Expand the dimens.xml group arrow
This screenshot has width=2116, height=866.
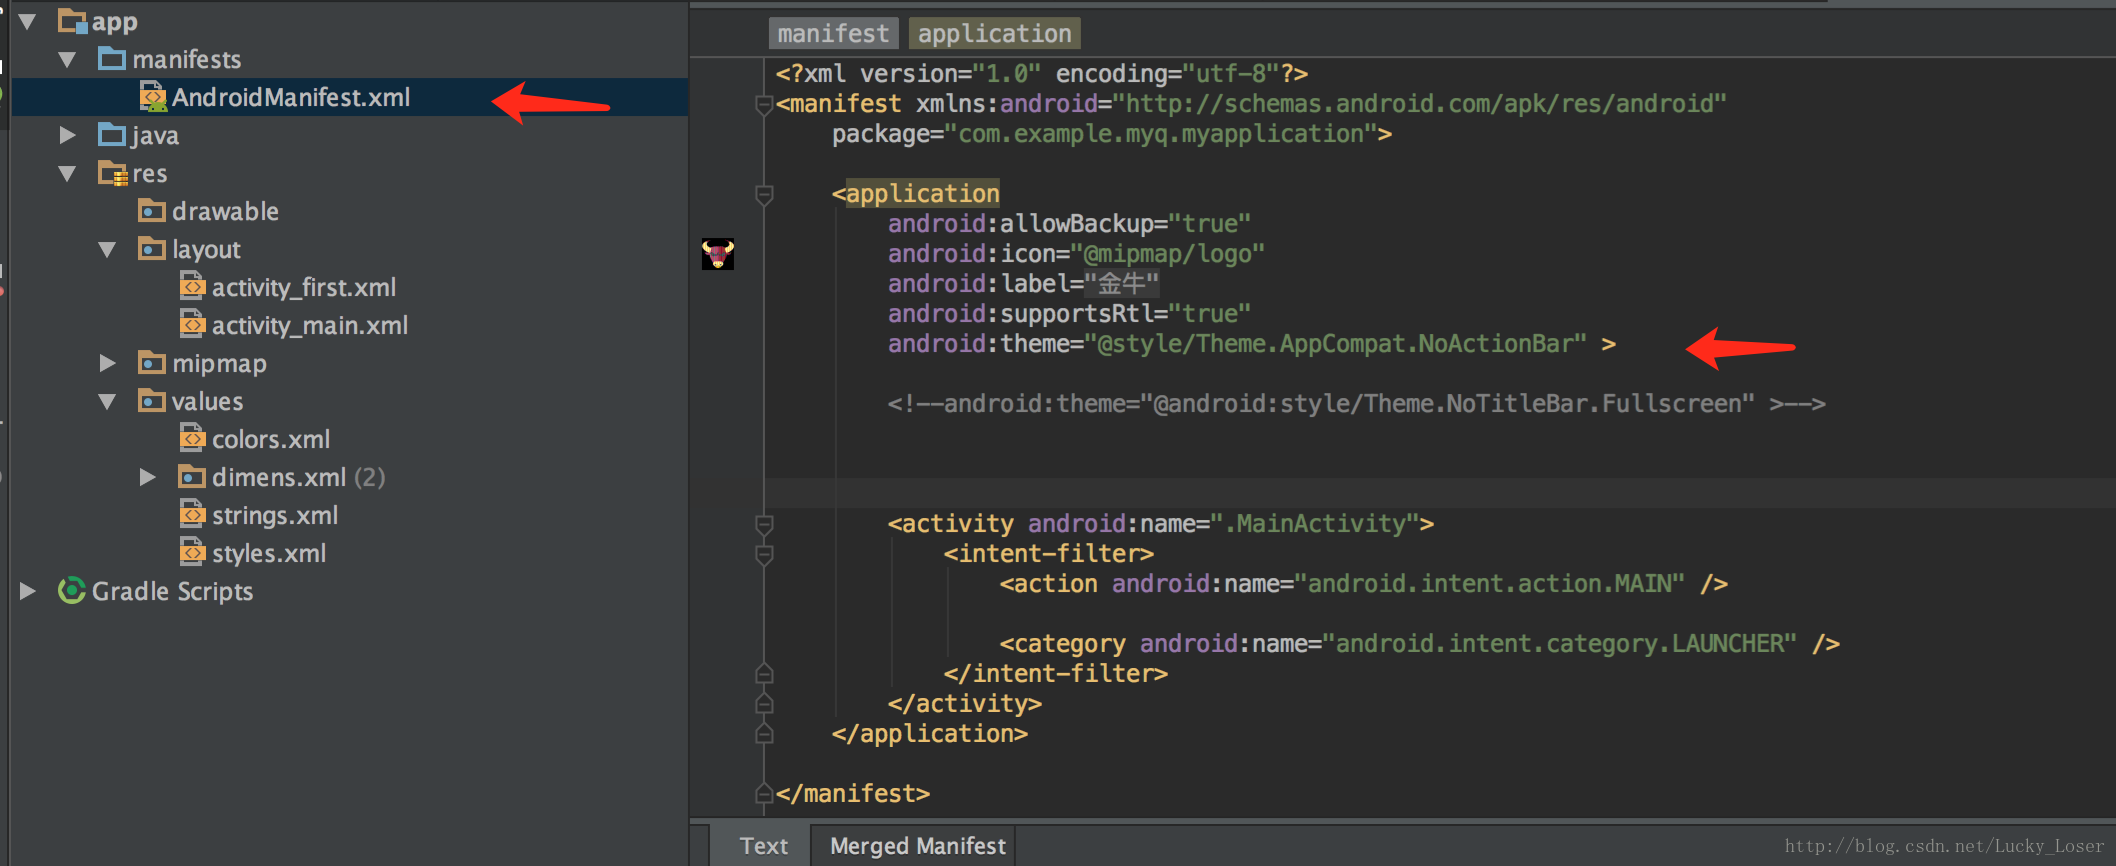147,477
